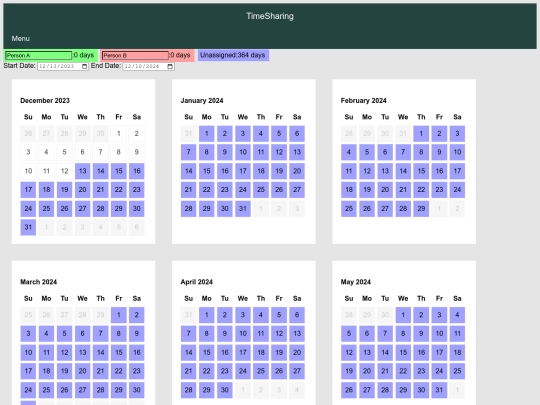
Task: Click the December 2023 month heading
Action: coord(45,101)
